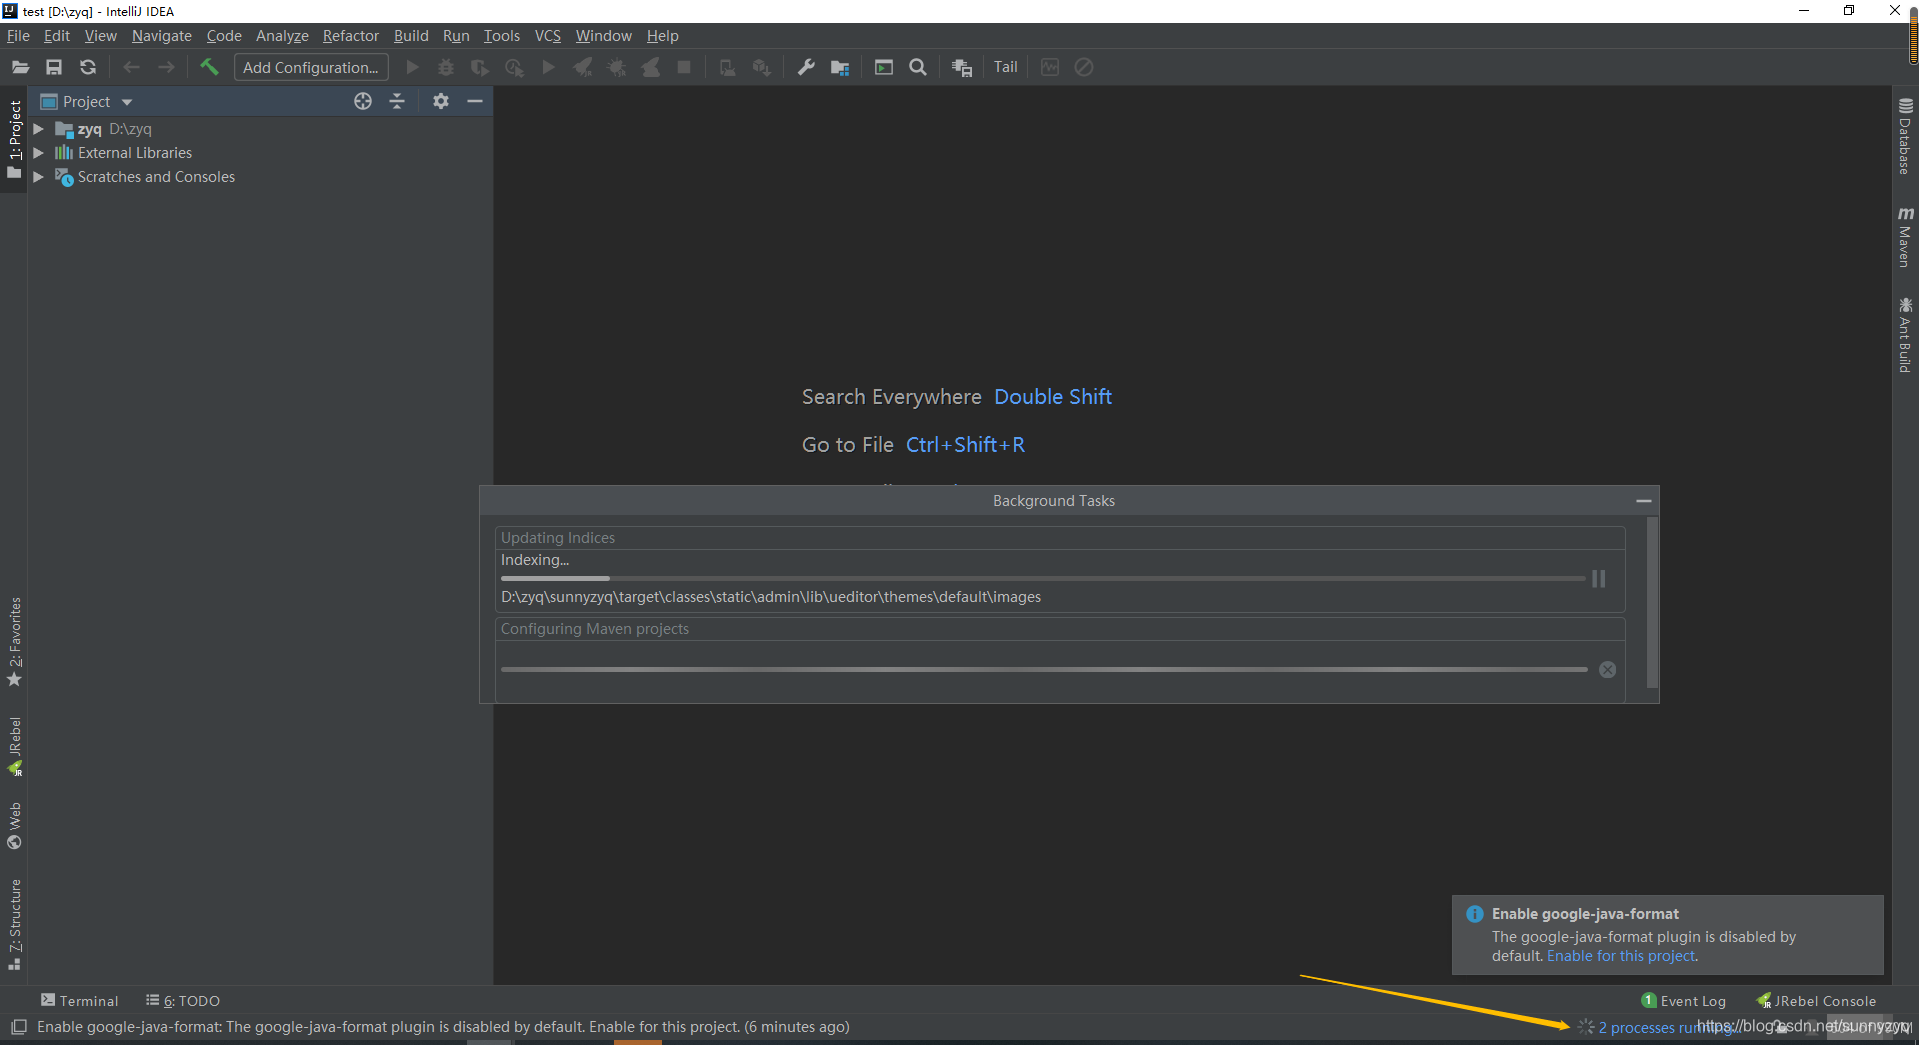Screen dimensions: 1919x1045
Task: Open the Terminal tool window tab
Action: click(x=79, y=1000)
